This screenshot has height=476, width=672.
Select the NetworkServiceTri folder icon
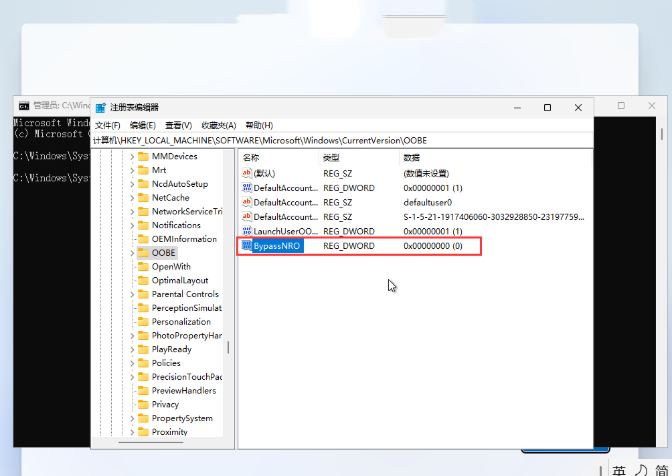(x=143, y=211)
